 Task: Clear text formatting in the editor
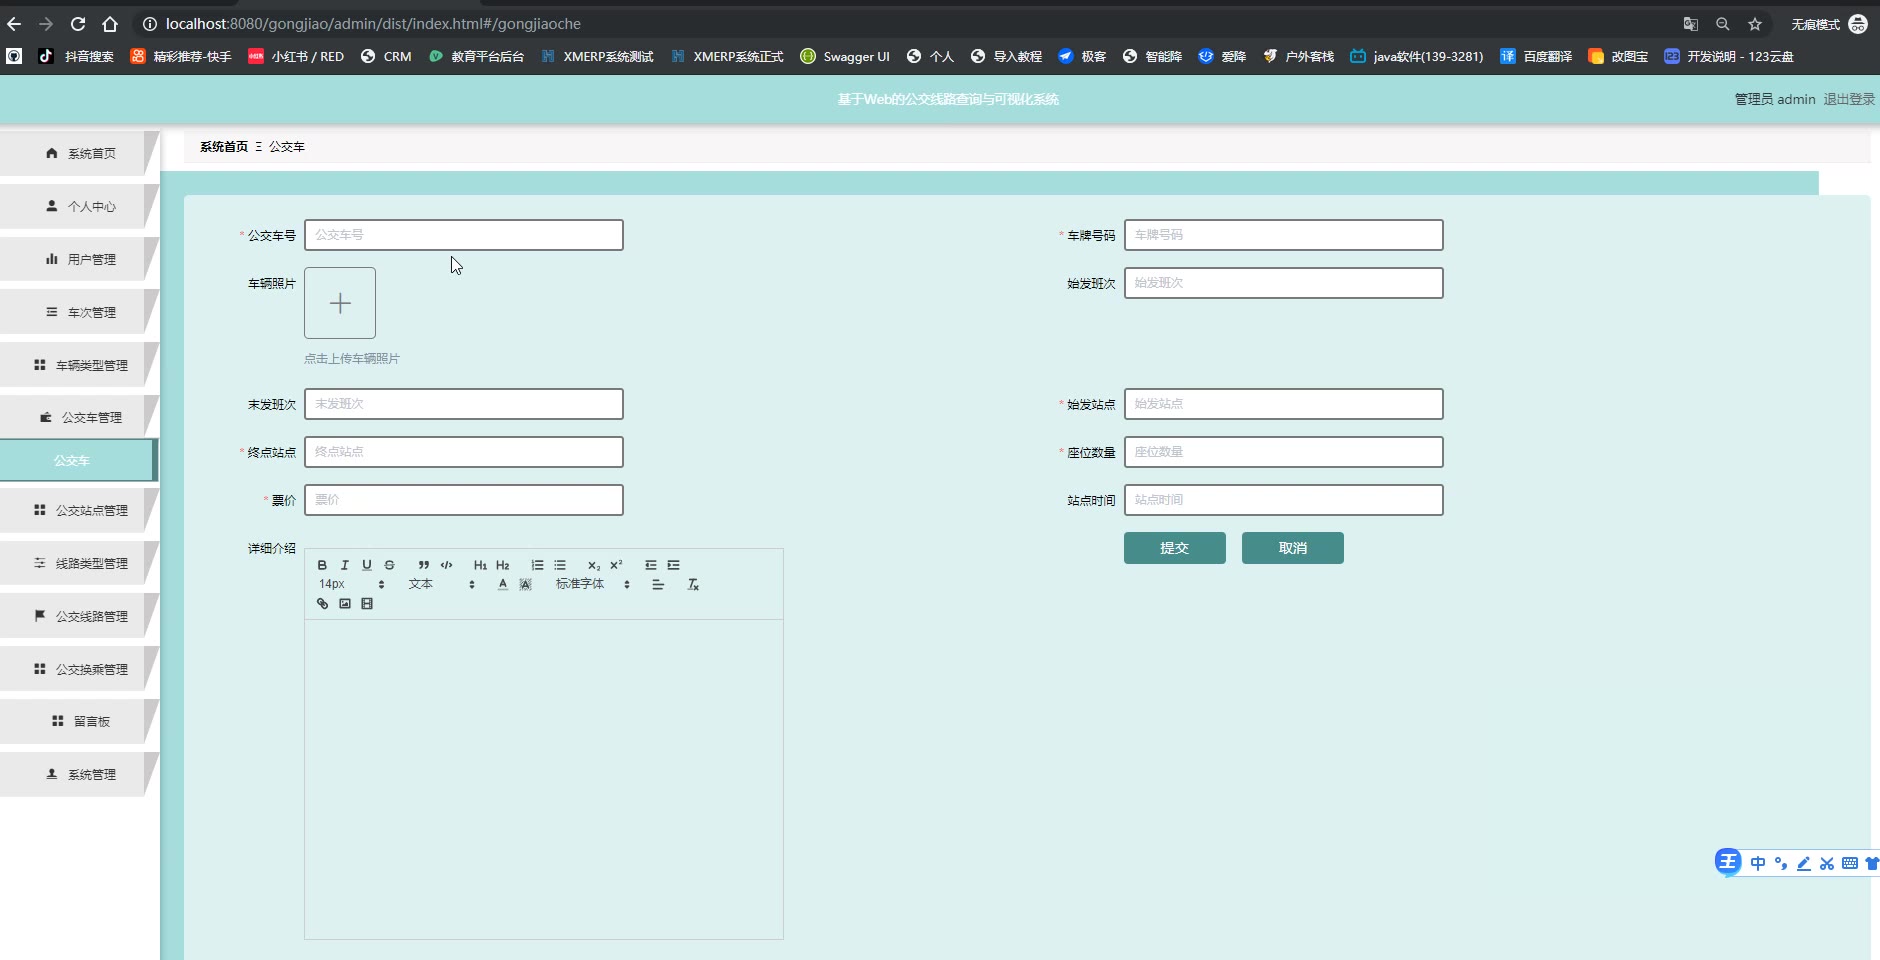click(693, 585)
